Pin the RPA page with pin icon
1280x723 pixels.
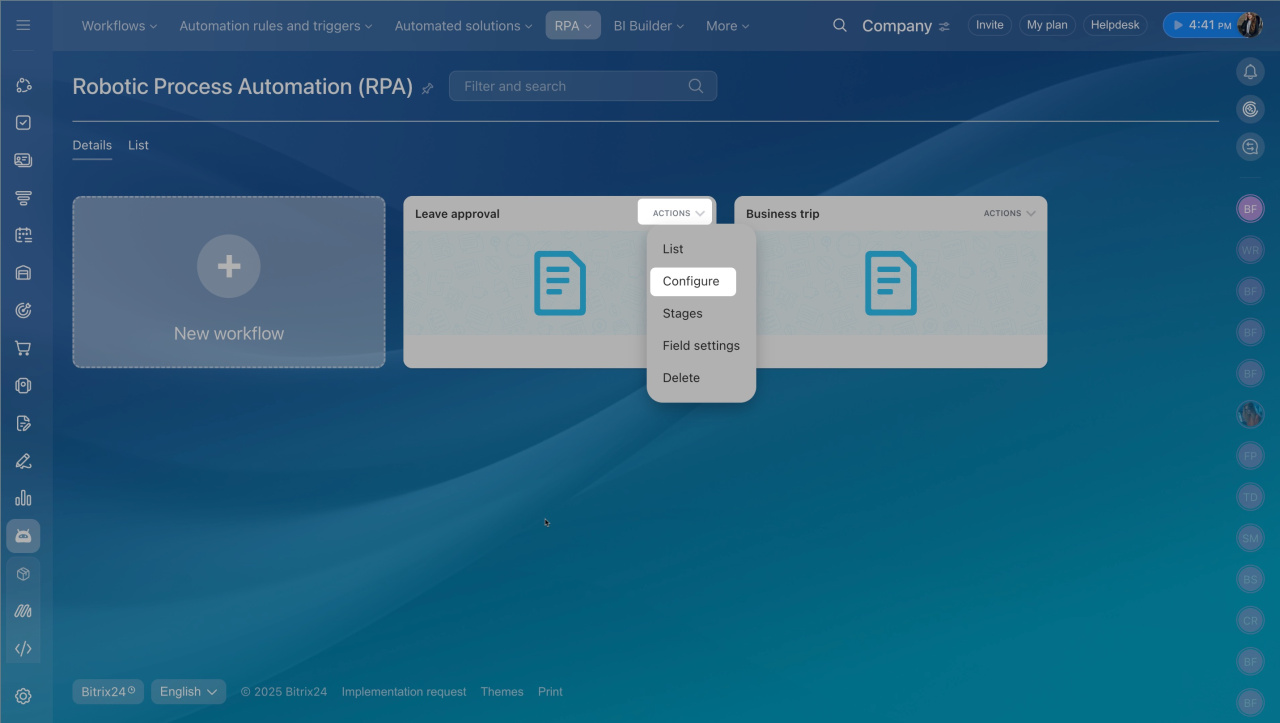[x=428, y=88]
